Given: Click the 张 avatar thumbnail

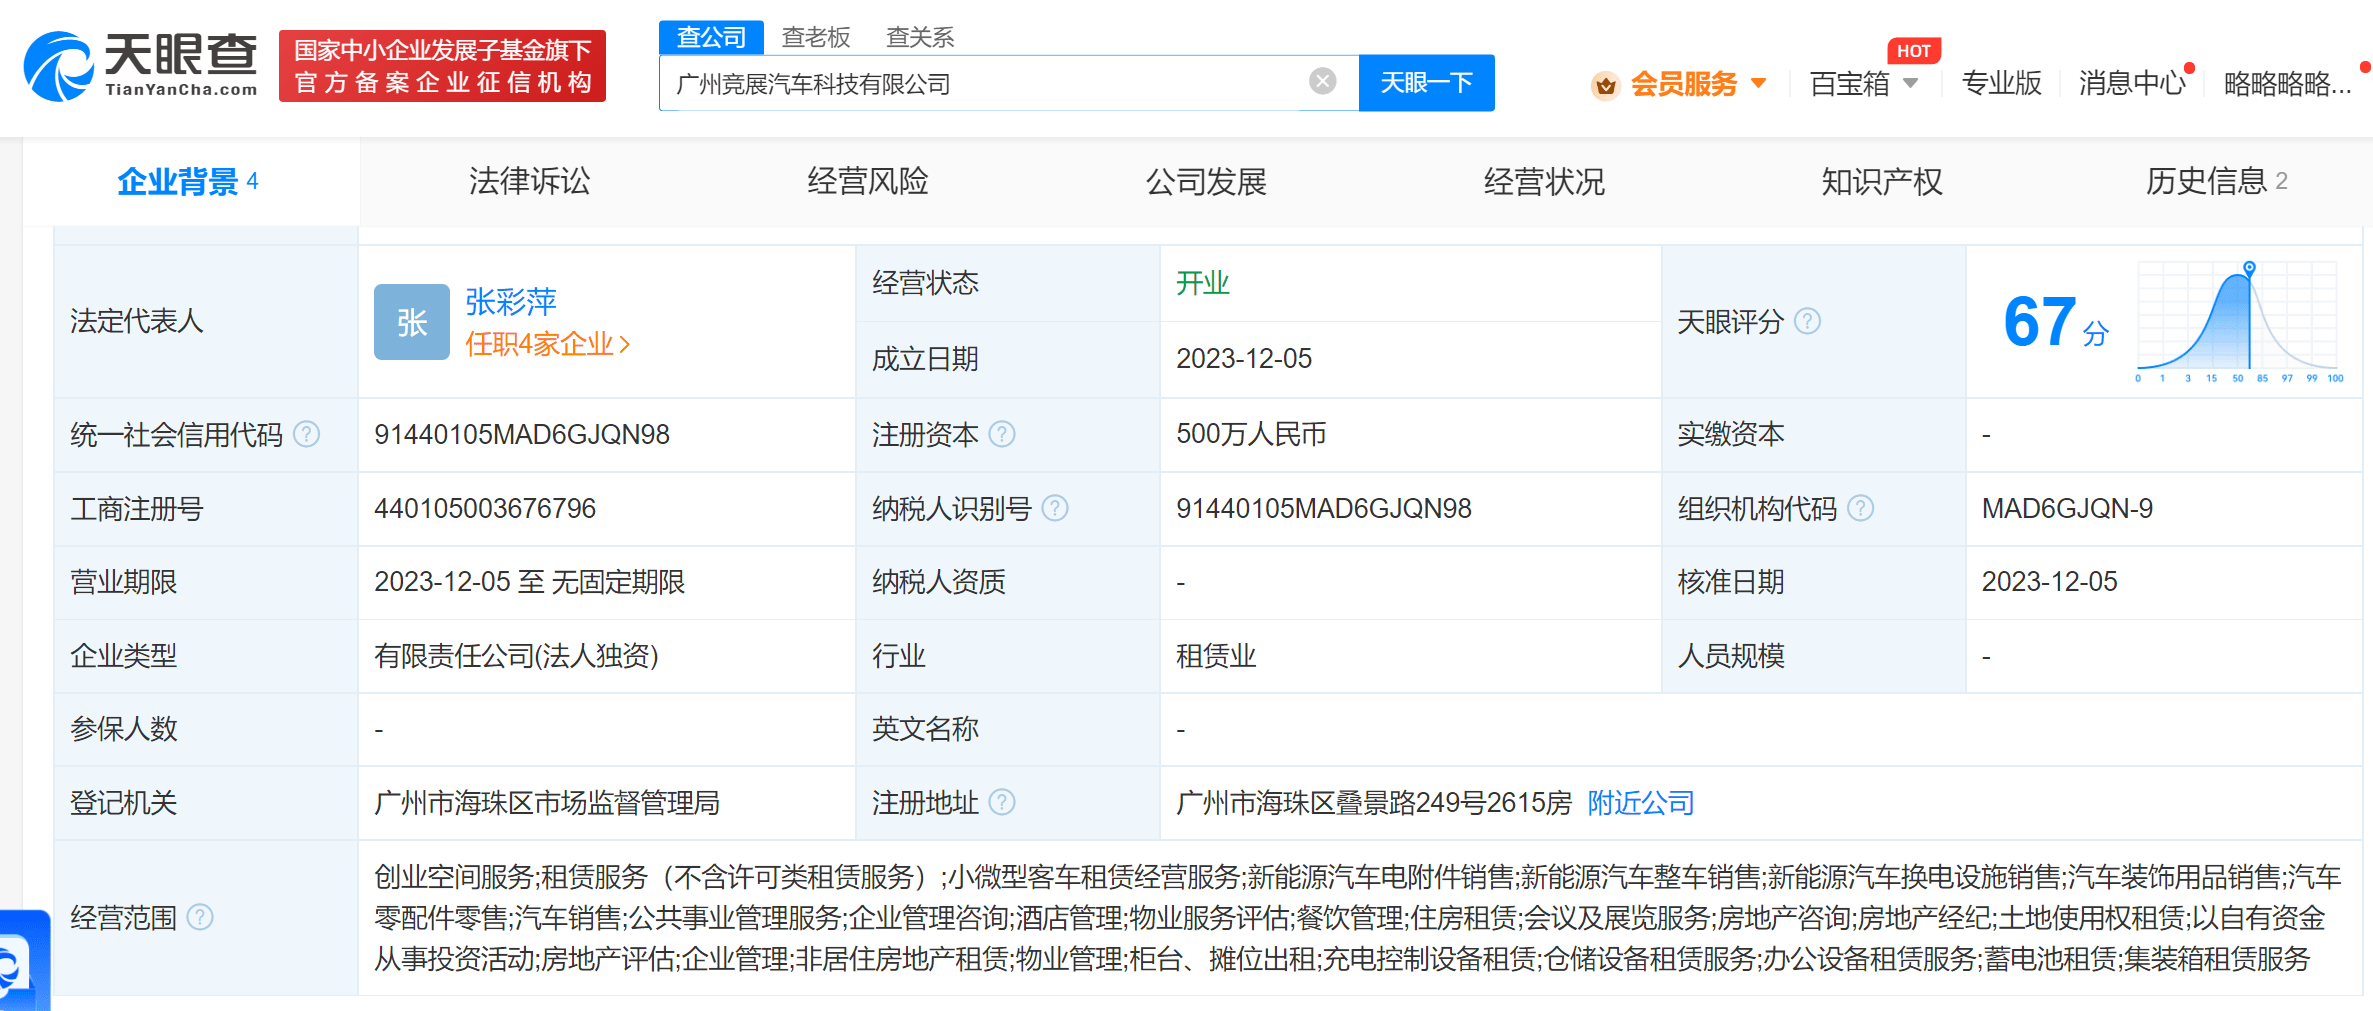Looking at the screenshot, I should click(412, 322).
